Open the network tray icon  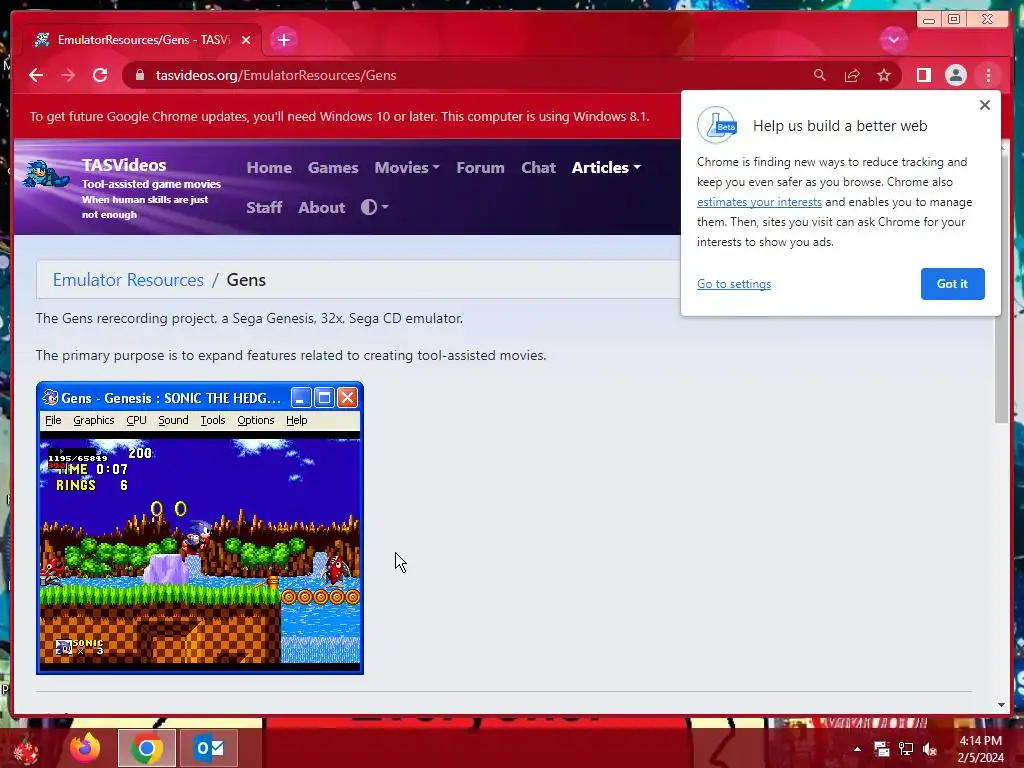point(906,749)
